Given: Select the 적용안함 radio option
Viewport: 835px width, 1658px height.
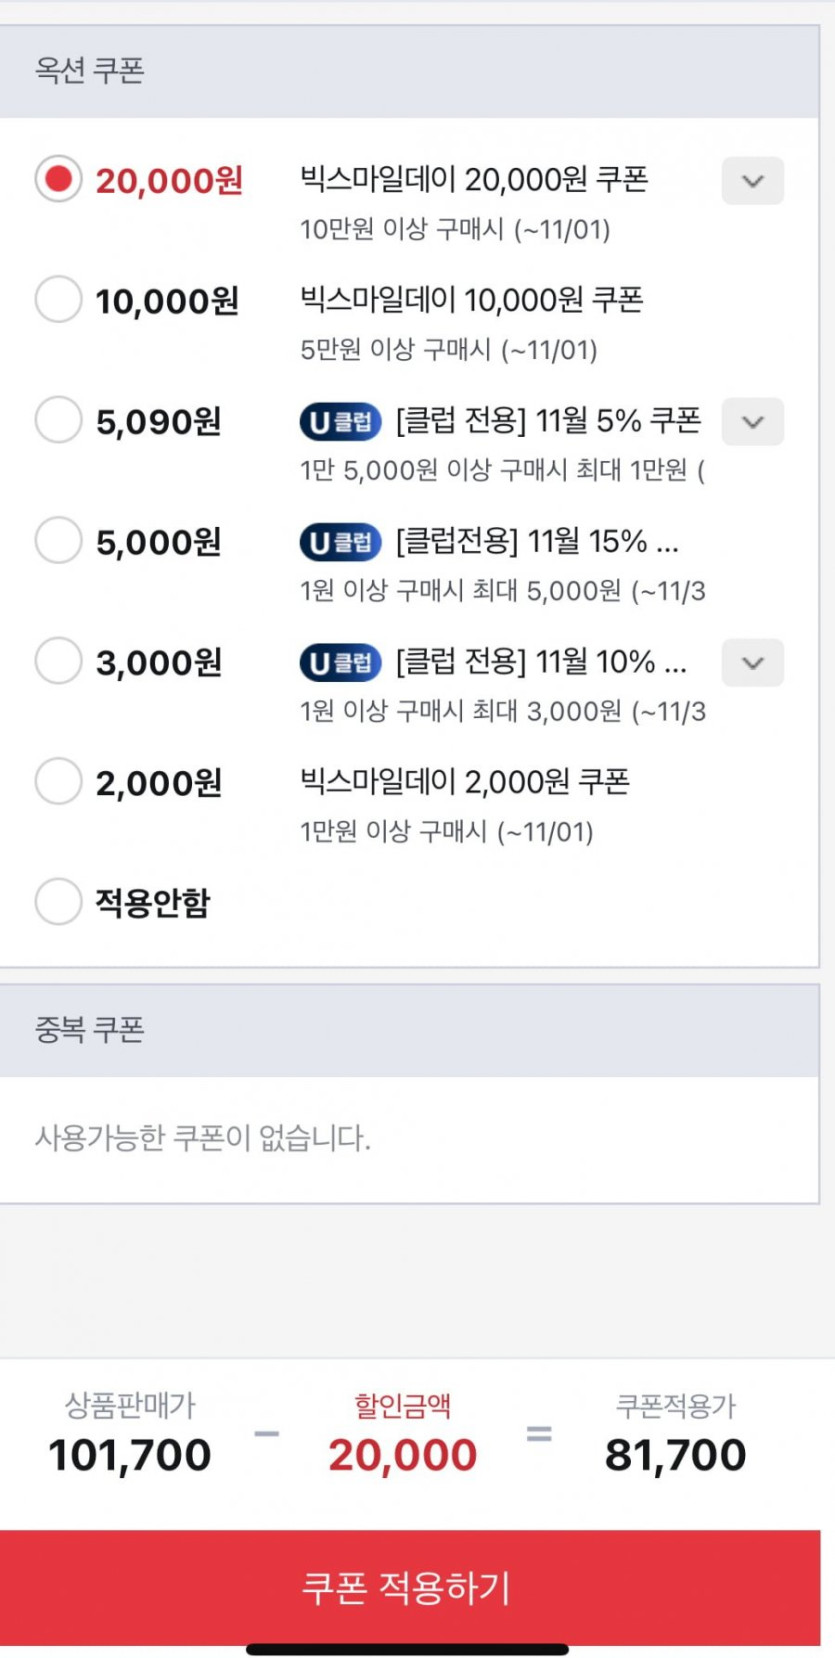Looking at the screenshot, I should pos(58,902).
